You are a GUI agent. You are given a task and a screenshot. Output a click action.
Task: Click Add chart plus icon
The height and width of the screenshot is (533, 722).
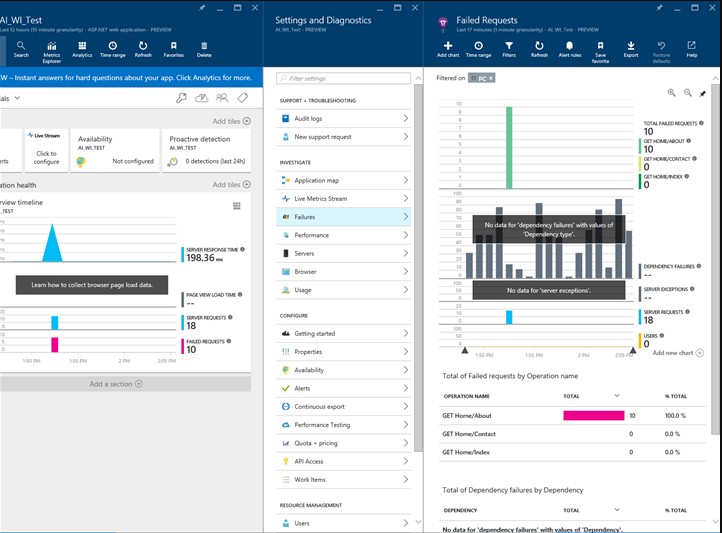[x=448, y=49]
